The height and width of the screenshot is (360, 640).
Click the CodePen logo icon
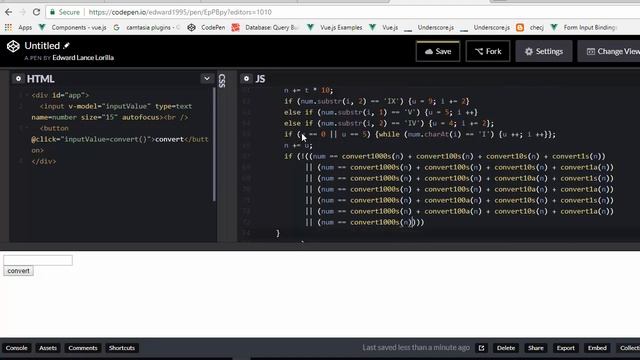pyautogui.click(x=13, y=46)
